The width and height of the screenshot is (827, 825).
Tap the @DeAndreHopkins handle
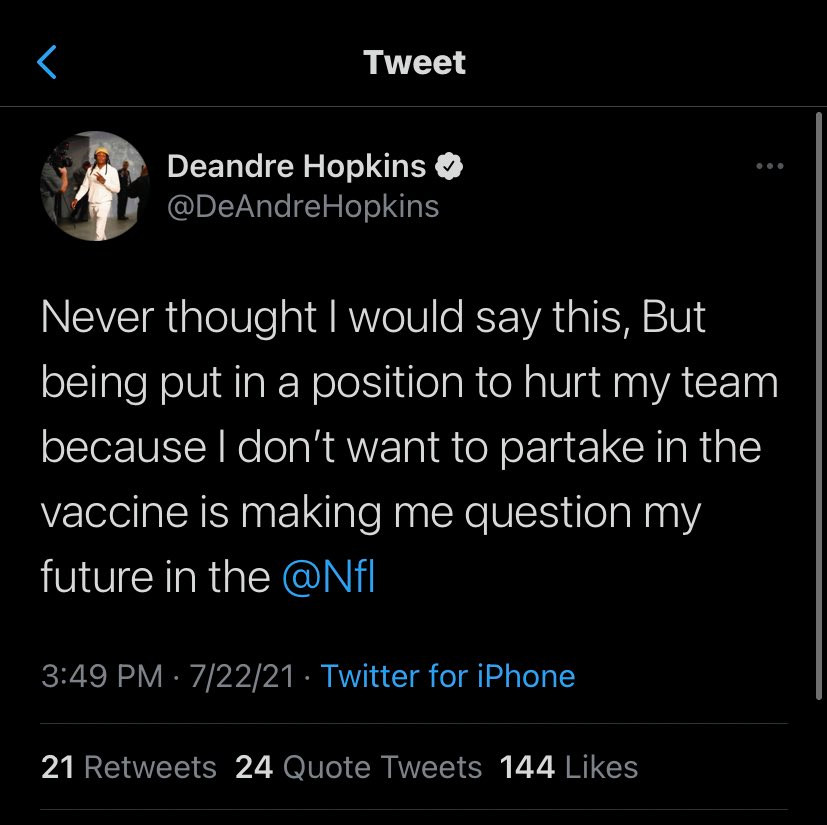coord(303,206)
